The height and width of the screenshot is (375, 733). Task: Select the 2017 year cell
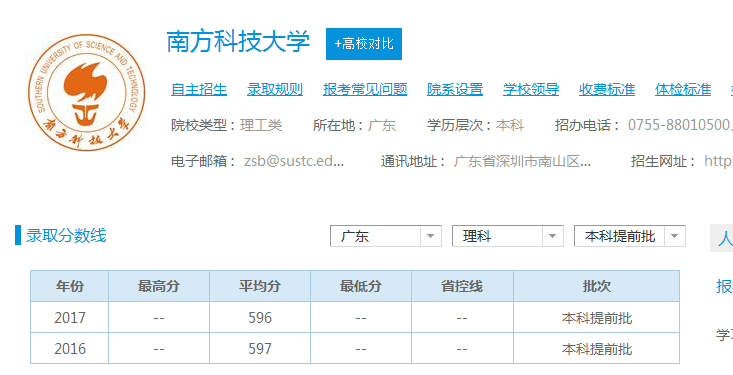pyautogui.click(x=70, y=317)
